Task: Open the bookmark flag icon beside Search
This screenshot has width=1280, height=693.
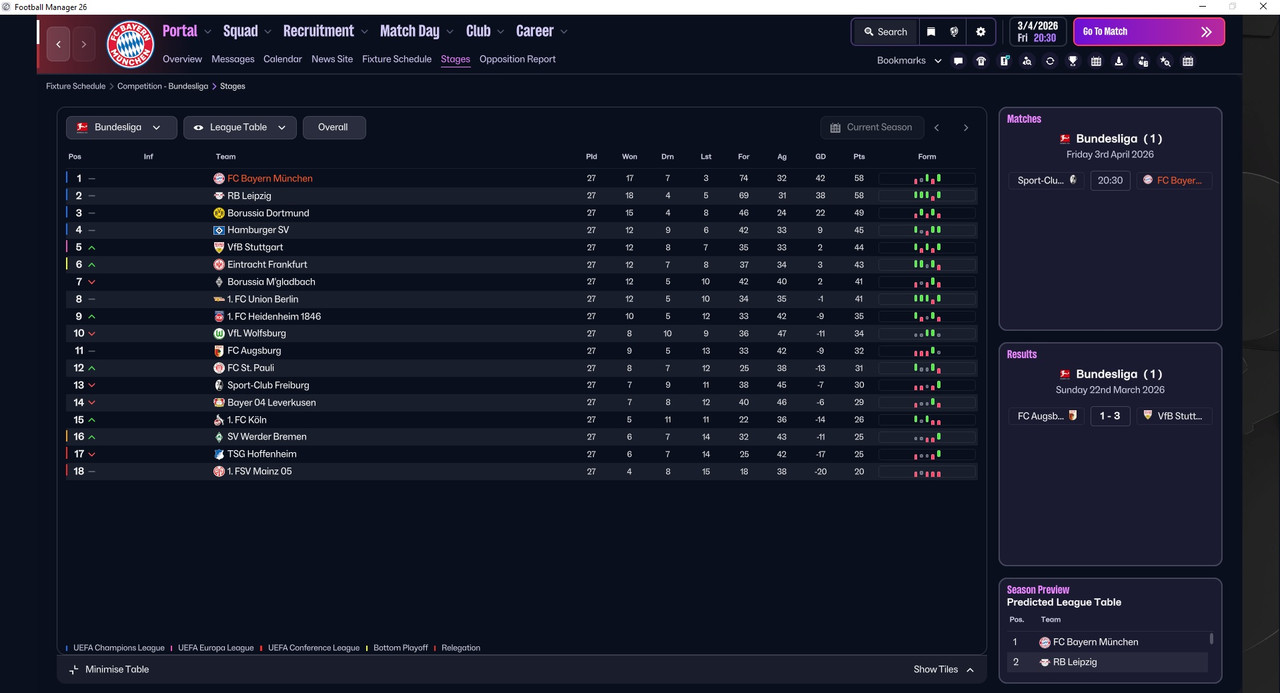Action: 931,32
